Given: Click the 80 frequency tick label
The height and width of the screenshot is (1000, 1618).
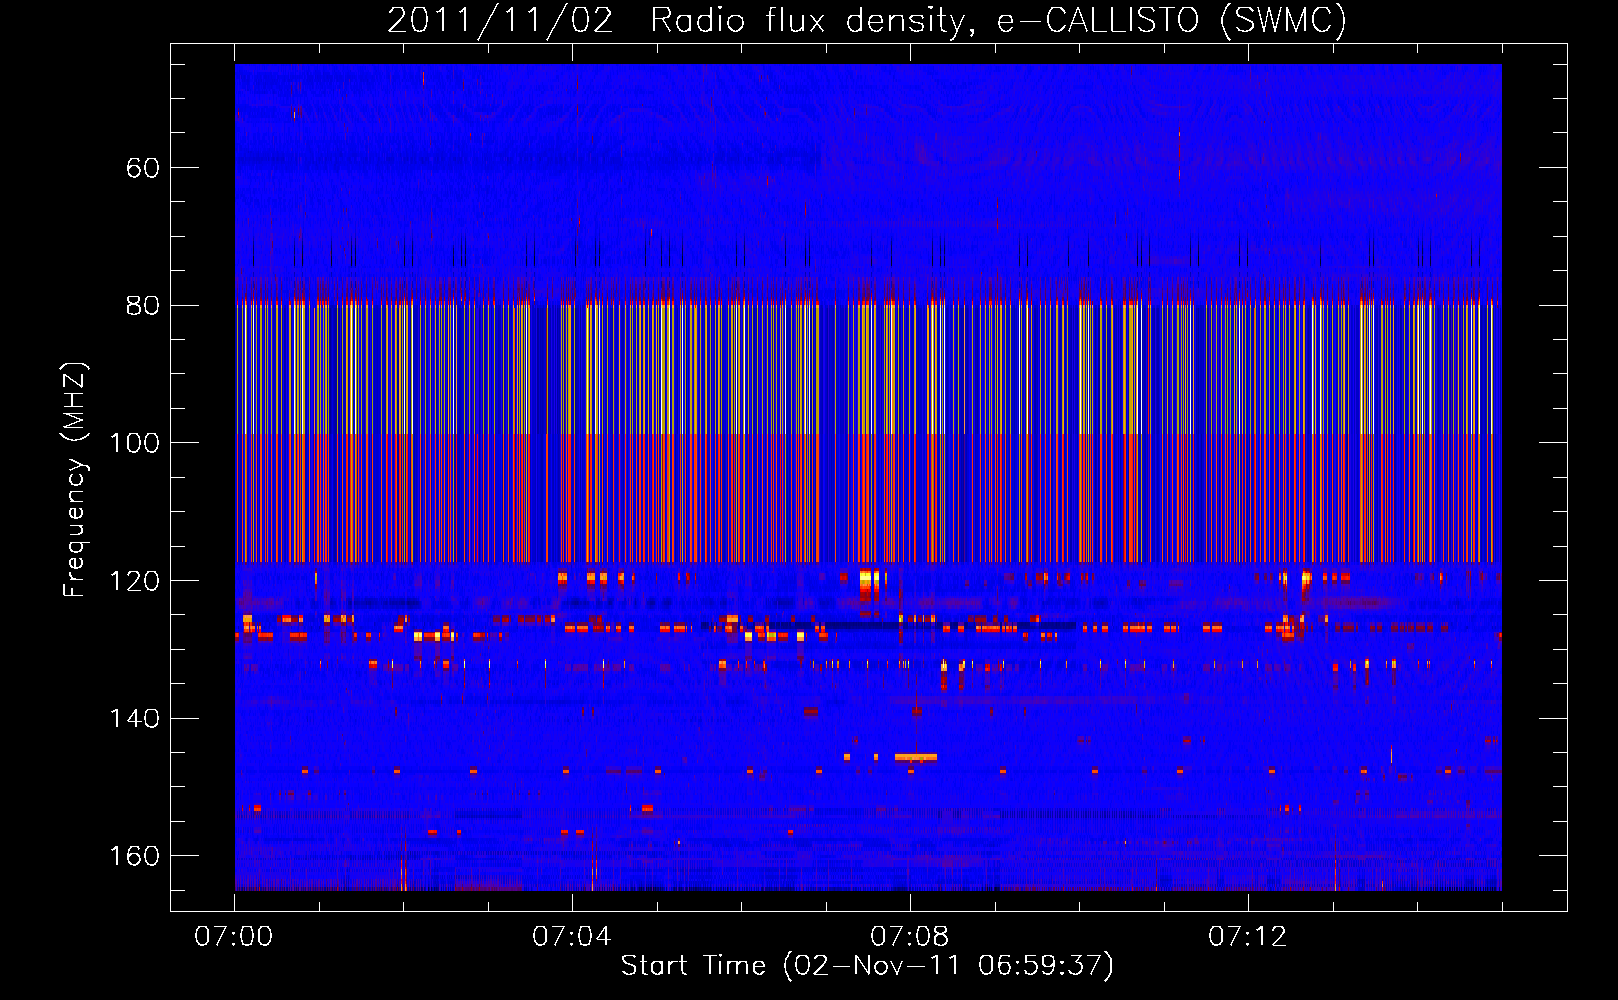Looking at the screenshot, I should pyautogui.click(x=142, y=305).
